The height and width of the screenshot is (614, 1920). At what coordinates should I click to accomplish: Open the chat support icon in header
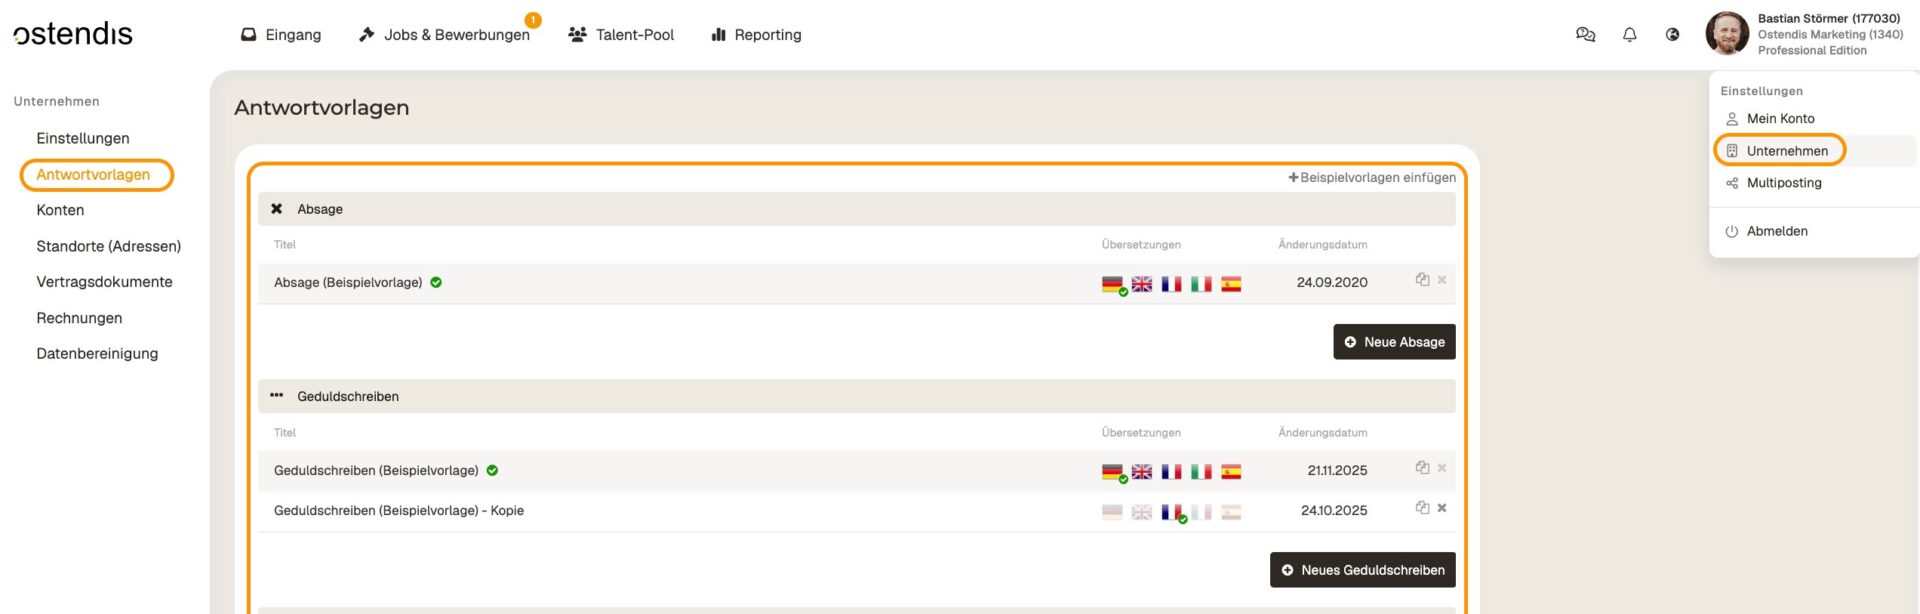1585,35
